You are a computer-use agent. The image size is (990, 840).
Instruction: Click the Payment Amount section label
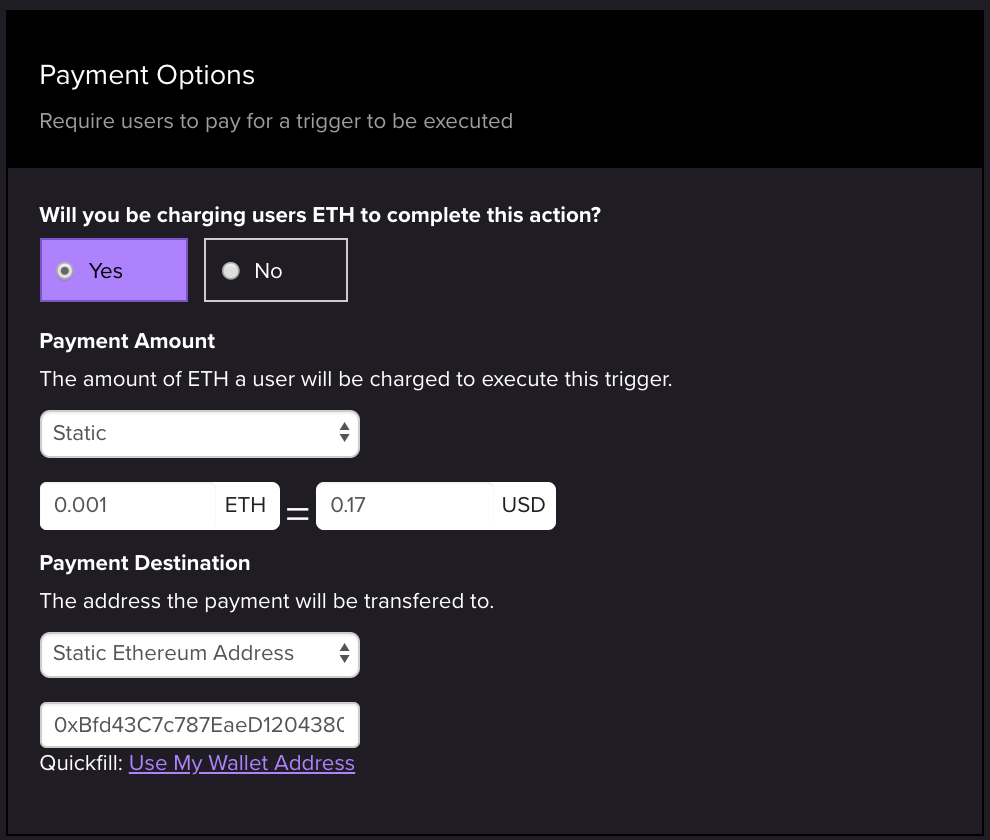pyautogui.click(x=127, y=341)
